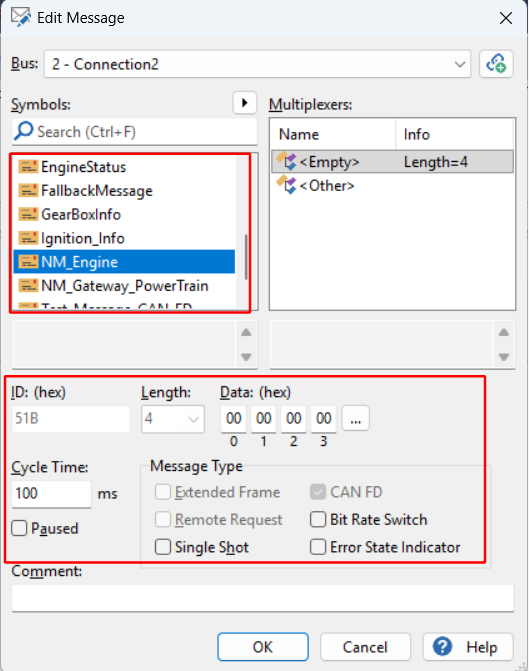Click the NM_Gateway_PowerTrain message icon
Image resolution: width=529 pixels, height=671 pixels.
pyautogui.click(x=28, y=285)
